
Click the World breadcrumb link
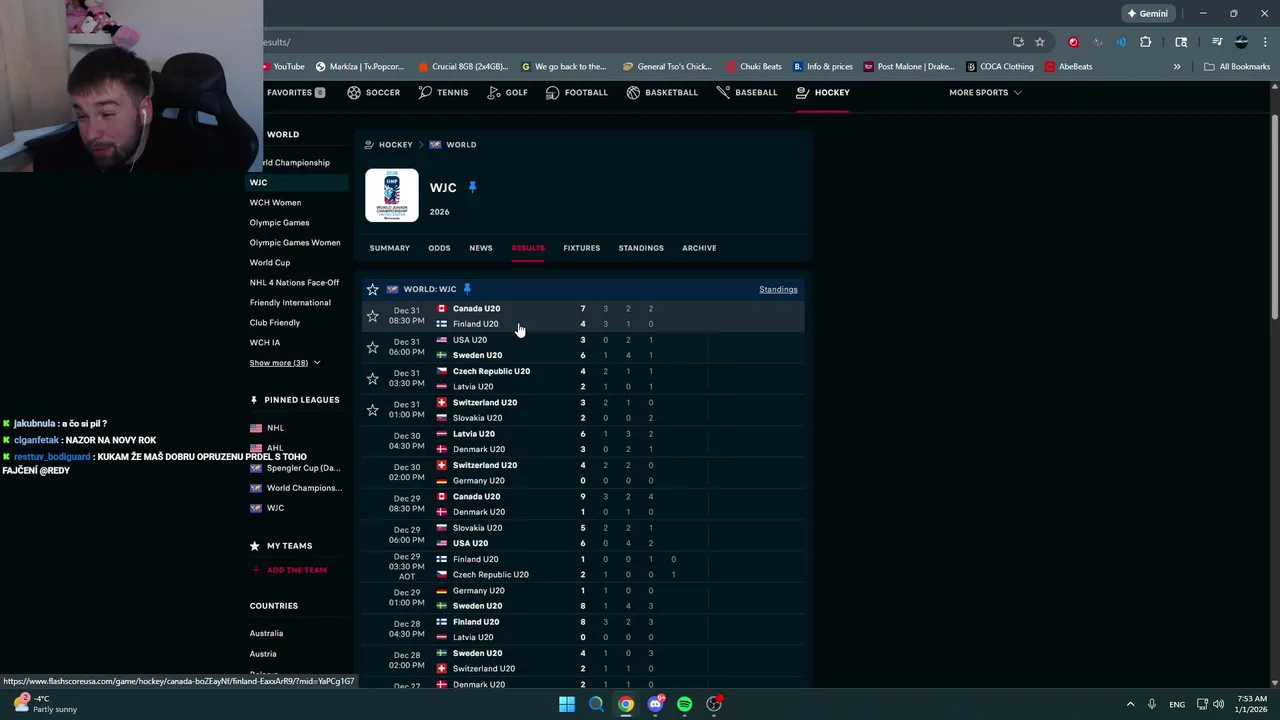click(461, 145)
